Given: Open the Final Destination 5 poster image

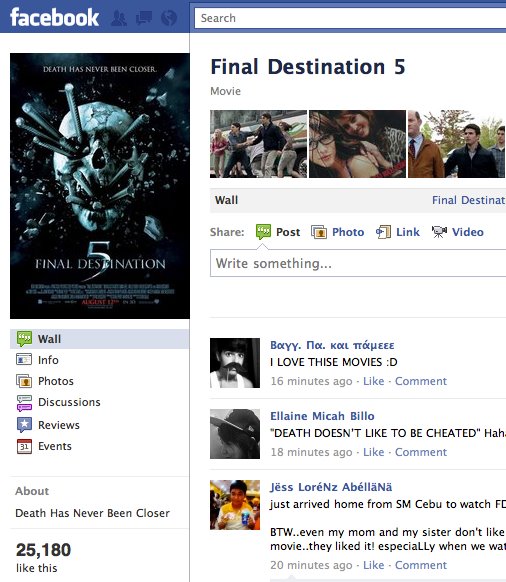Looking at the screenshot, I should [x=99, y=186].
